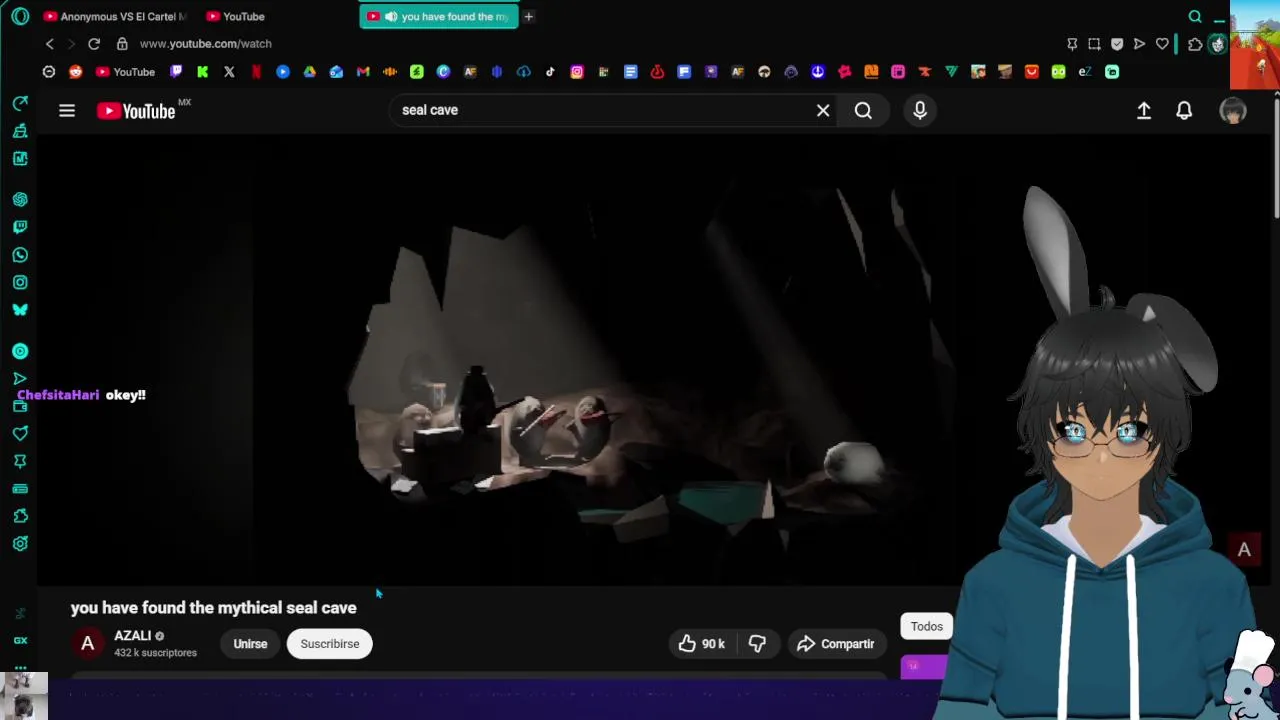Open Instagram in Opera sidebar
1280x720 pixels.
(20, 282)
